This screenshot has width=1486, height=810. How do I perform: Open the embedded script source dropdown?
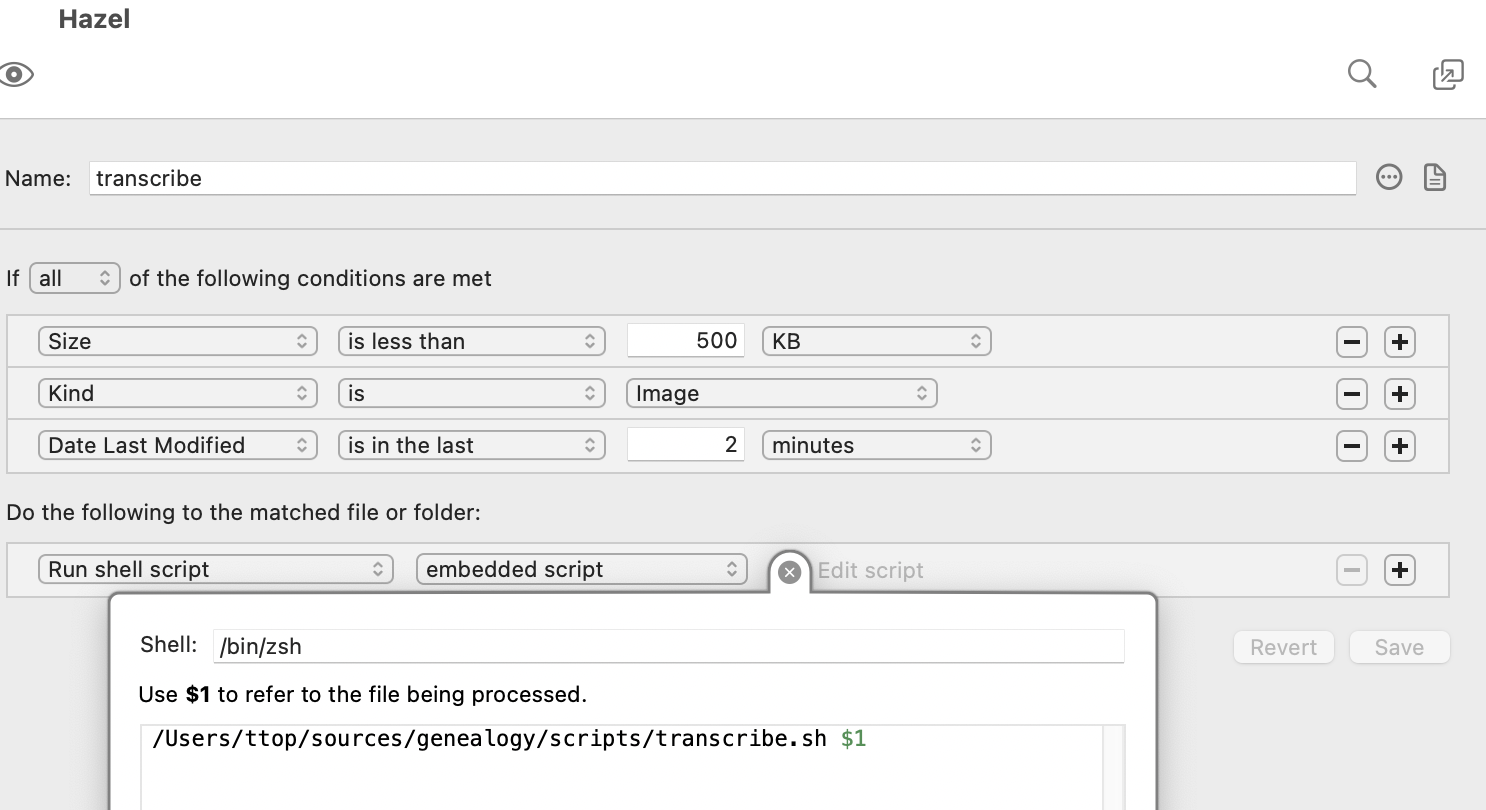pyautogui.click(x=582, y=570)
